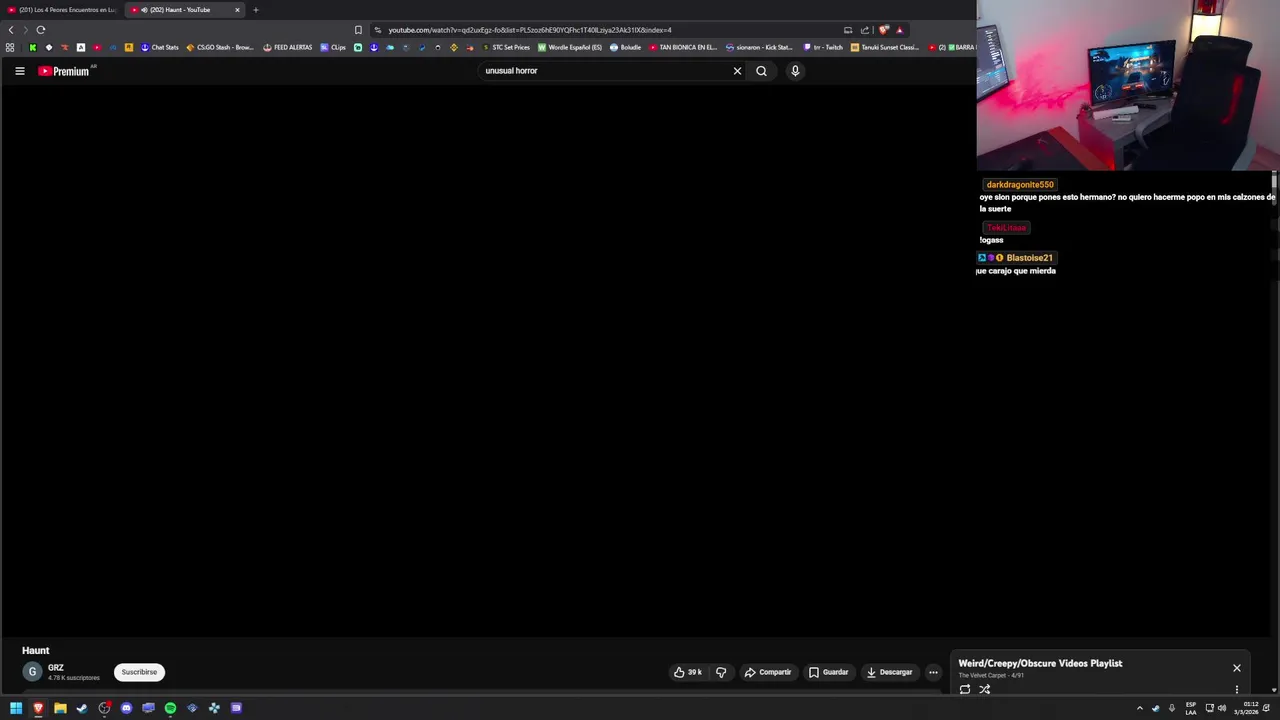The height and width of the screenshot is (720, 1280).
Task: Open the Boludle bookmark
Action: click(x=626, y=47)
